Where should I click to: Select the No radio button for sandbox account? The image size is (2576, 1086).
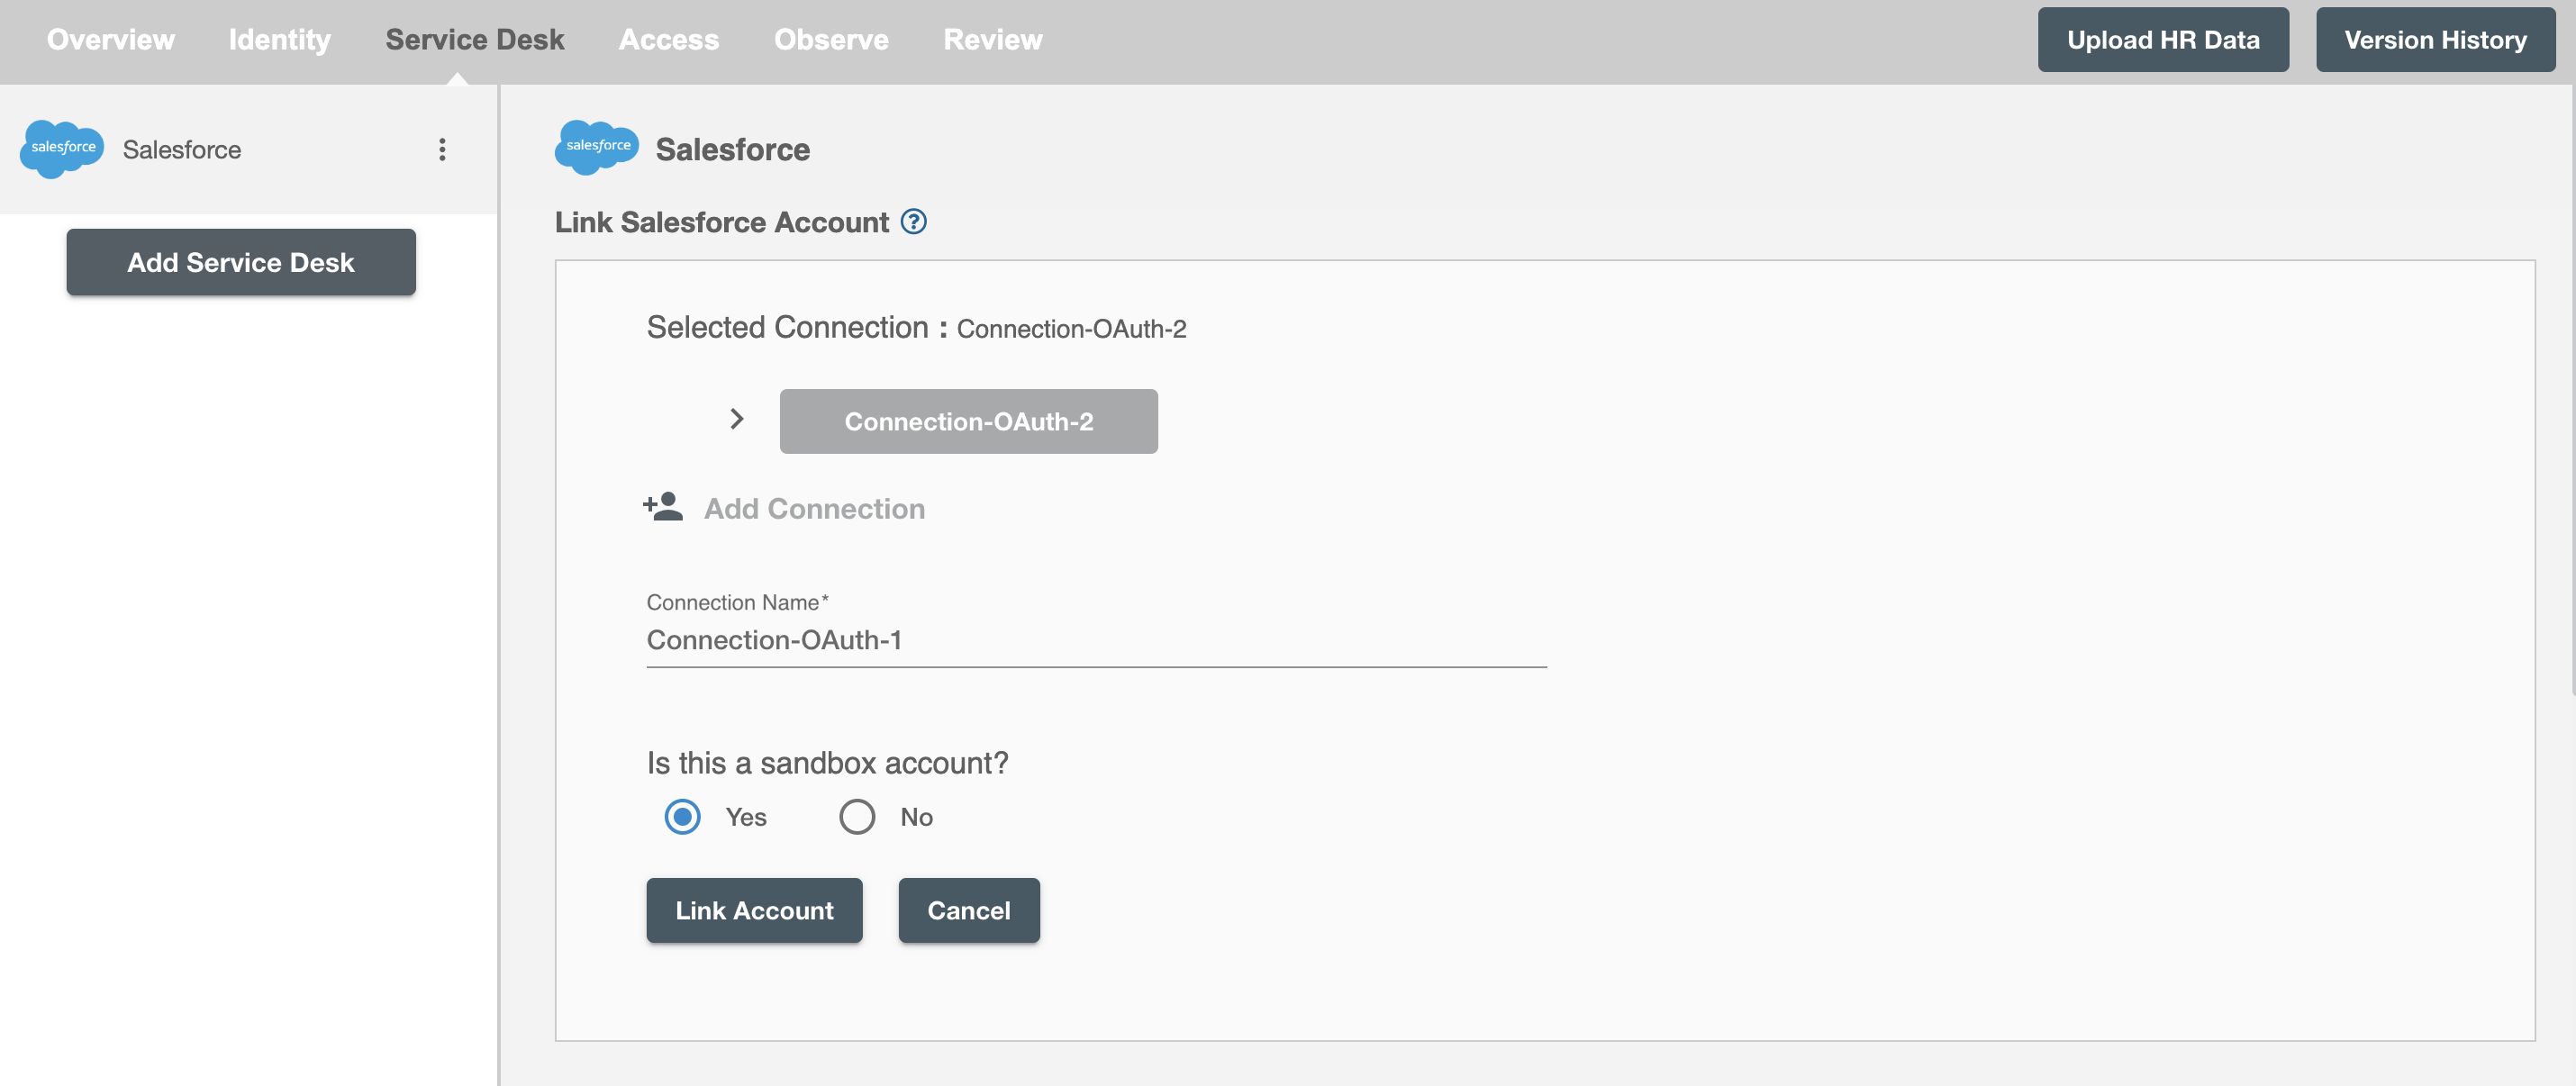tap(856, 817)
